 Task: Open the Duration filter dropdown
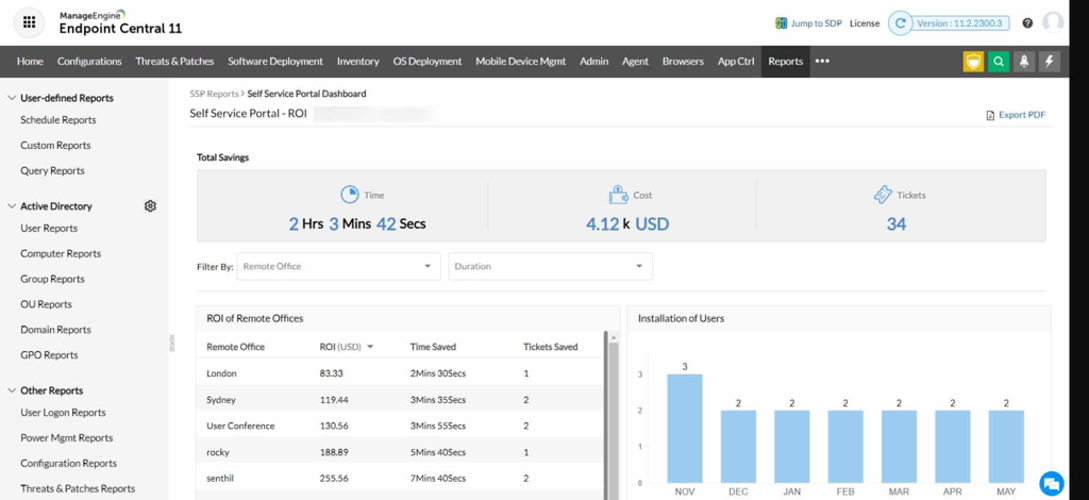coord(550,266)
